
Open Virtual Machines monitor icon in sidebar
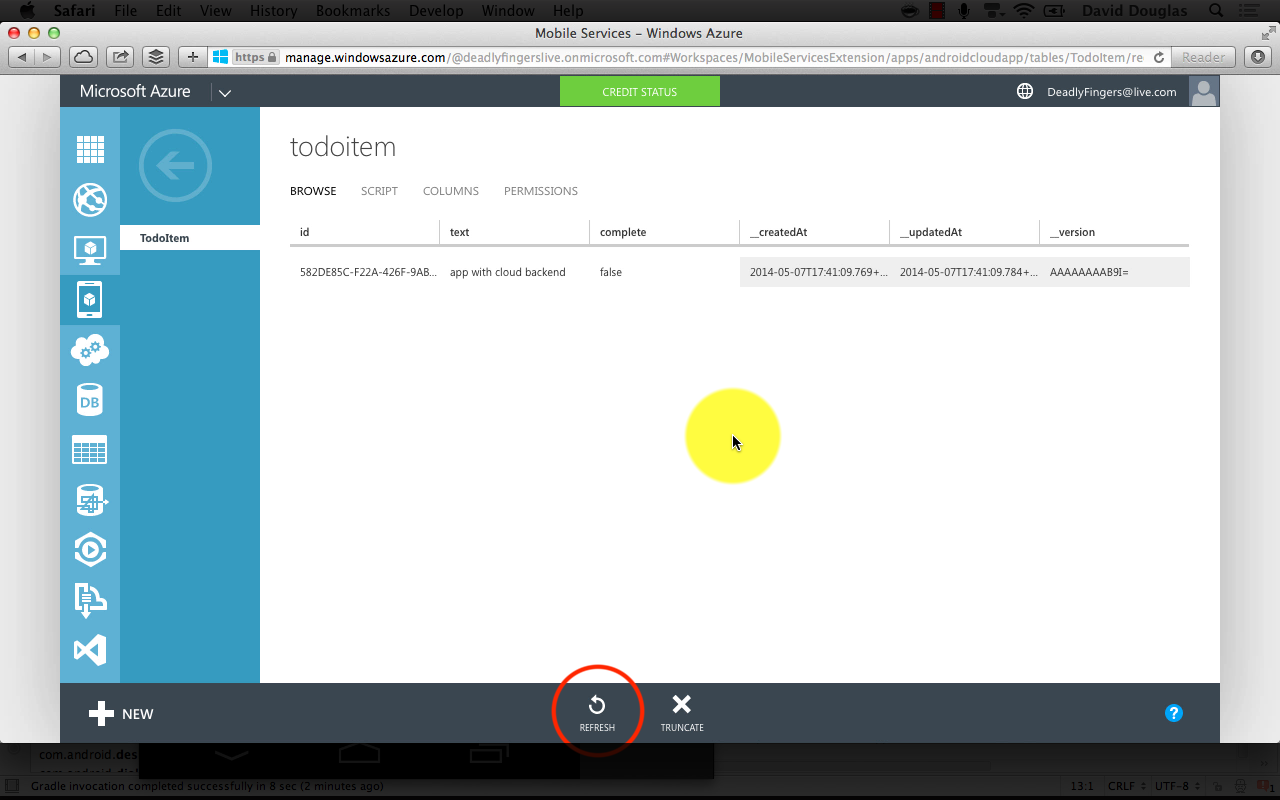(90, 250)
